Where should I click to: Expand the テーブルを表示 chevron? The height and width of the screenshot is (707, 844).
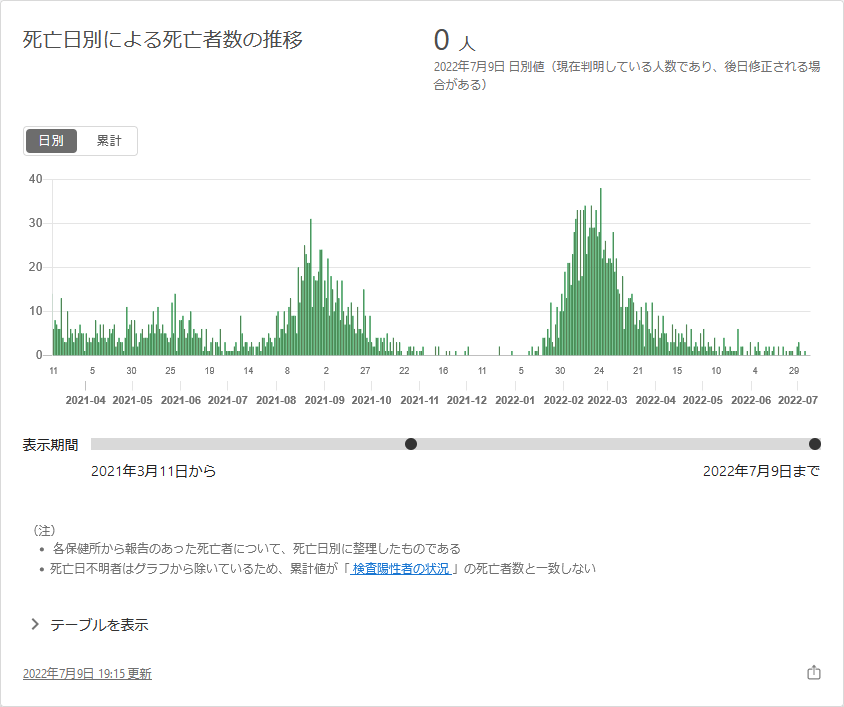click(36, 624)
